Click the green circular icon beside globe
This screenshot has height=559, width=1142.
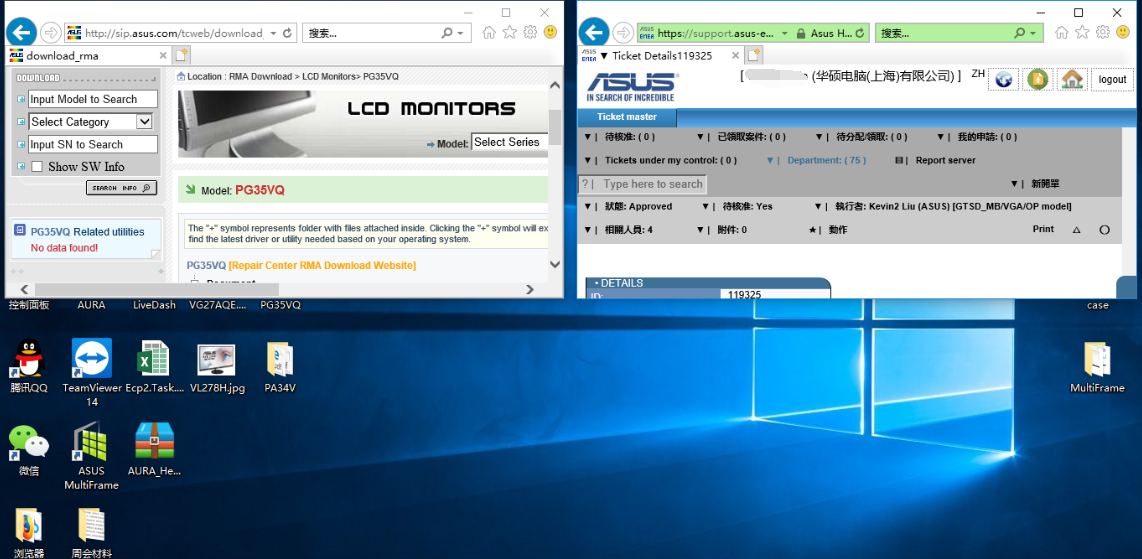(x=1037, y=79)
